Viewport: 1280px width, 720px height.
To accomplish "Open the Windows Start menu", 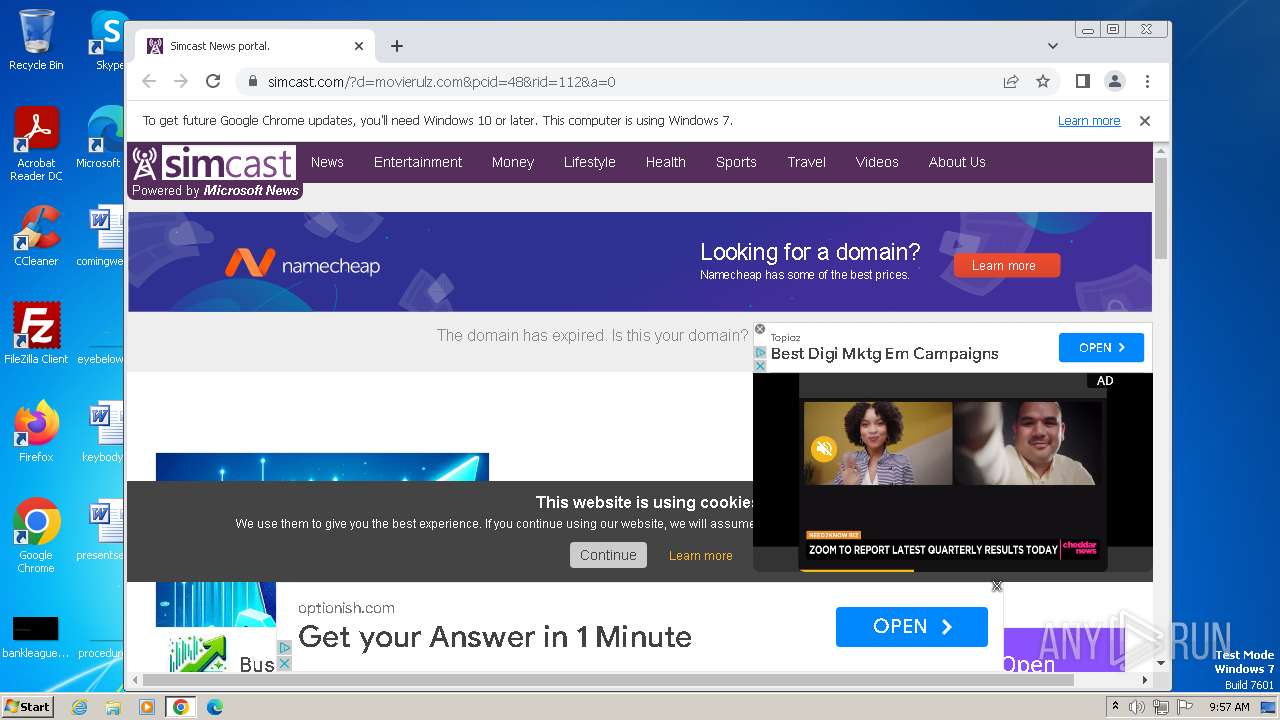I will pos(27,707).
